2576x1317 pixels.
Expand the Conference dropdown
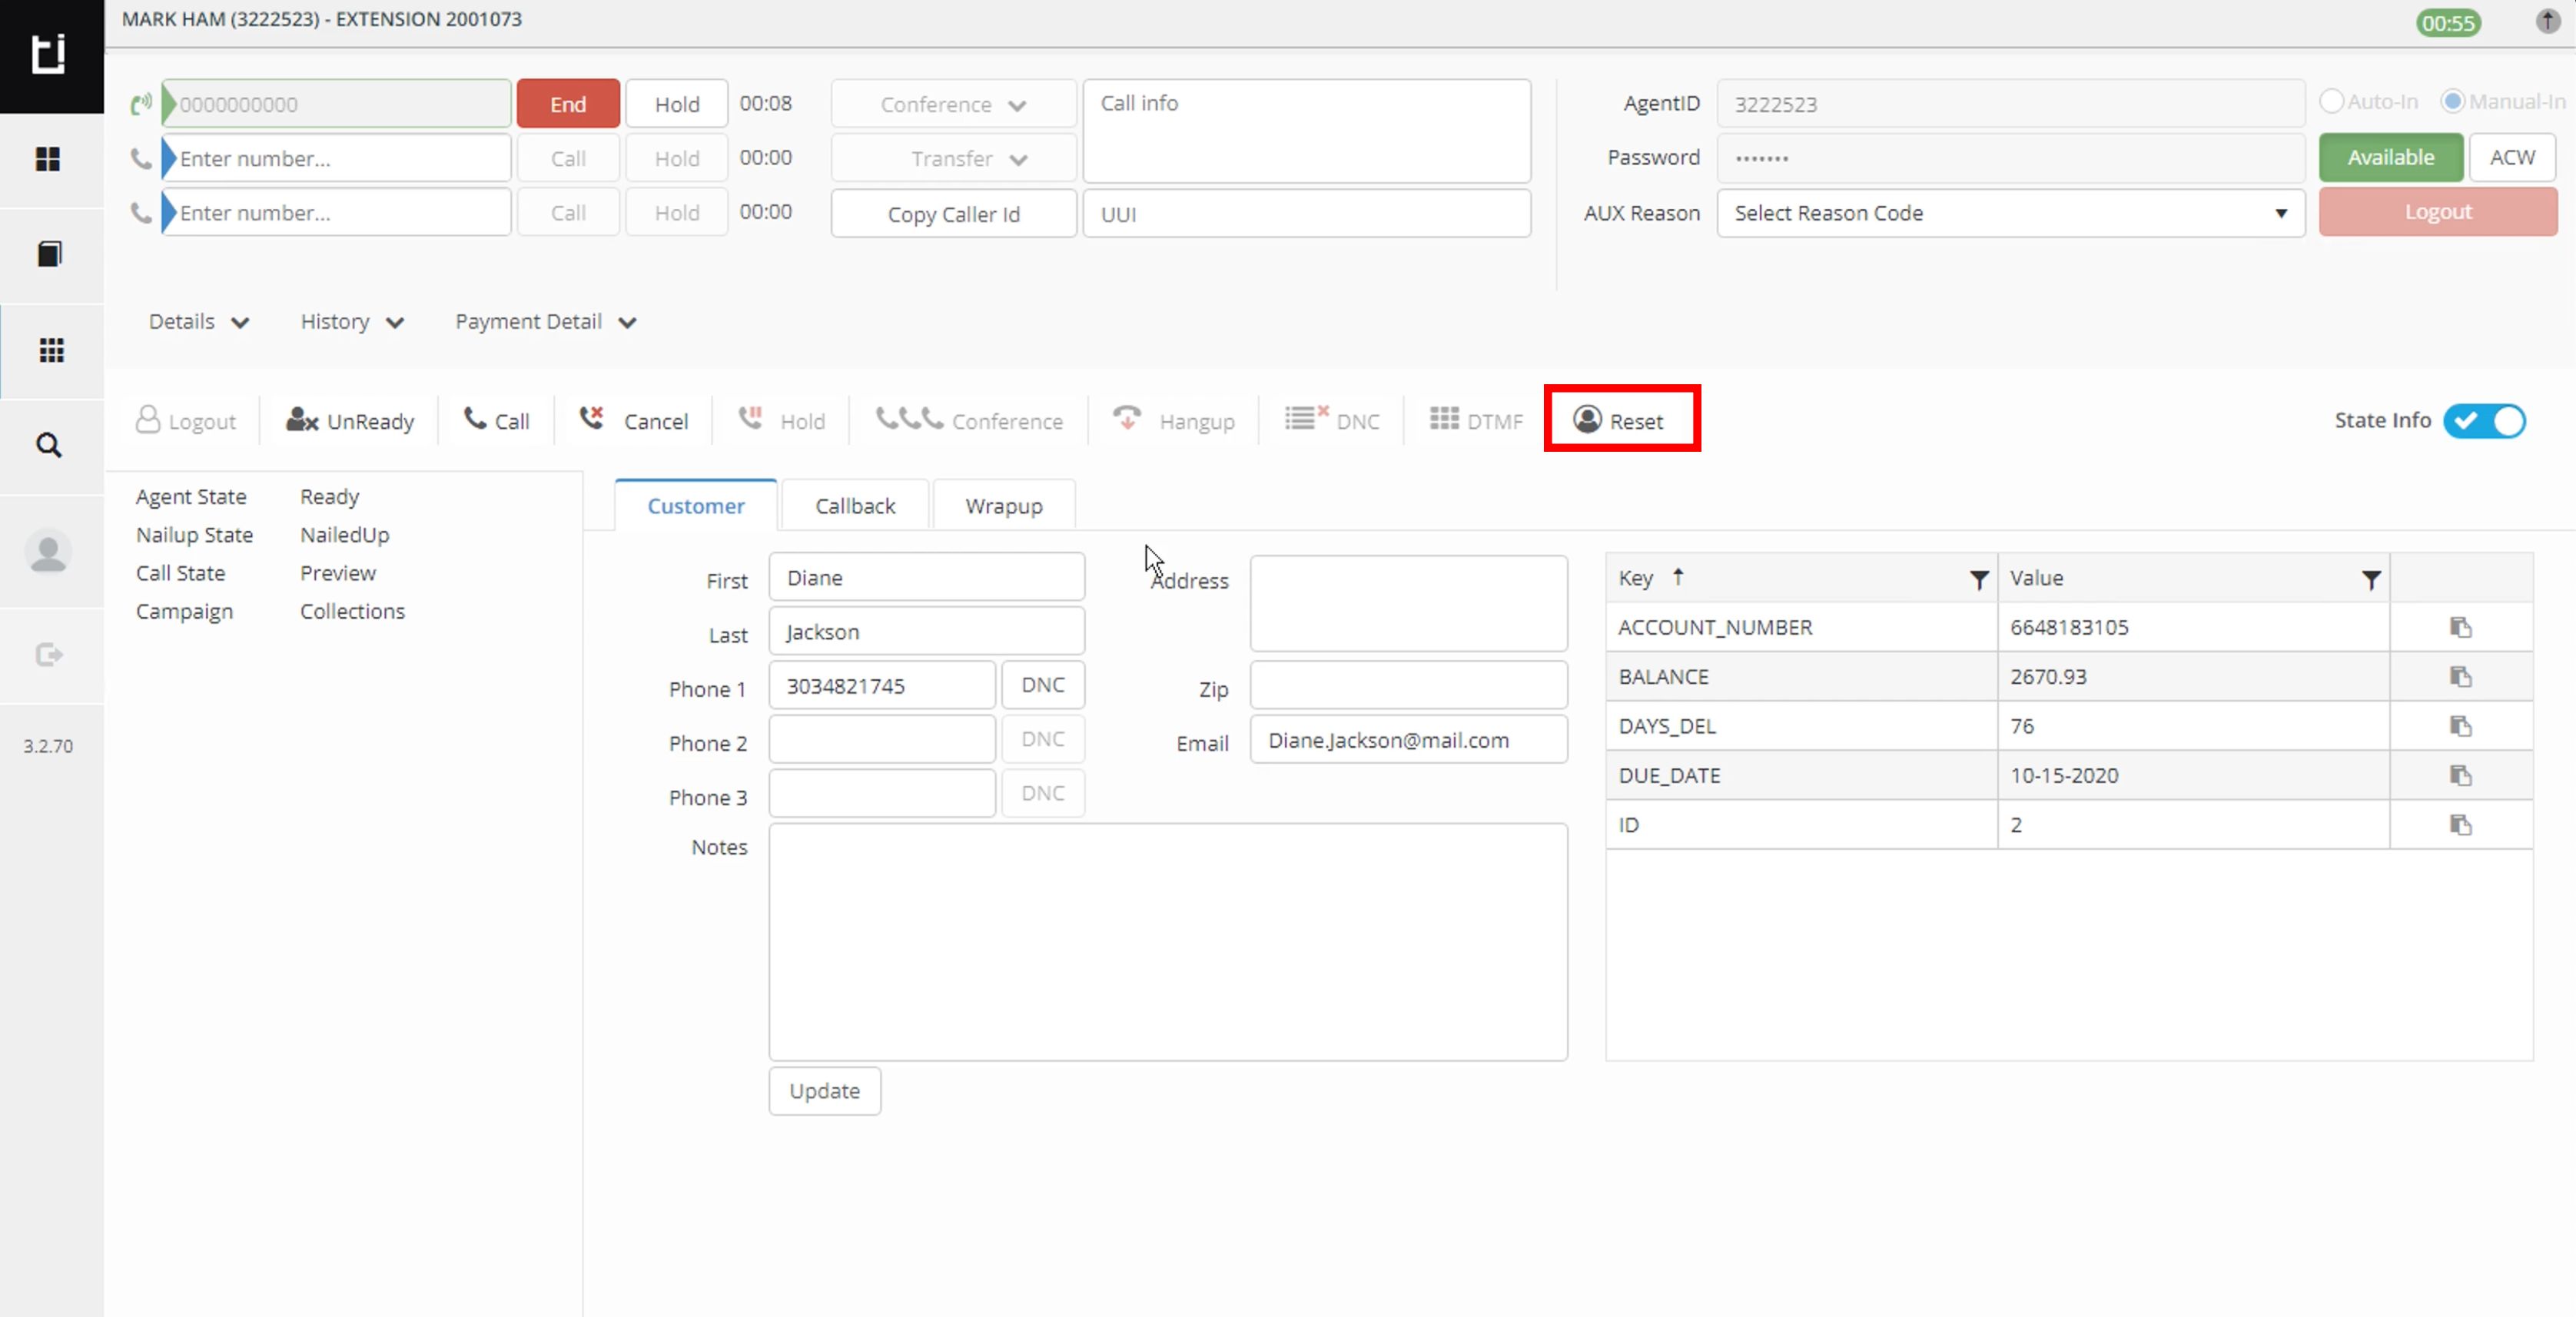pyautogui.click(x=953, y=104)
